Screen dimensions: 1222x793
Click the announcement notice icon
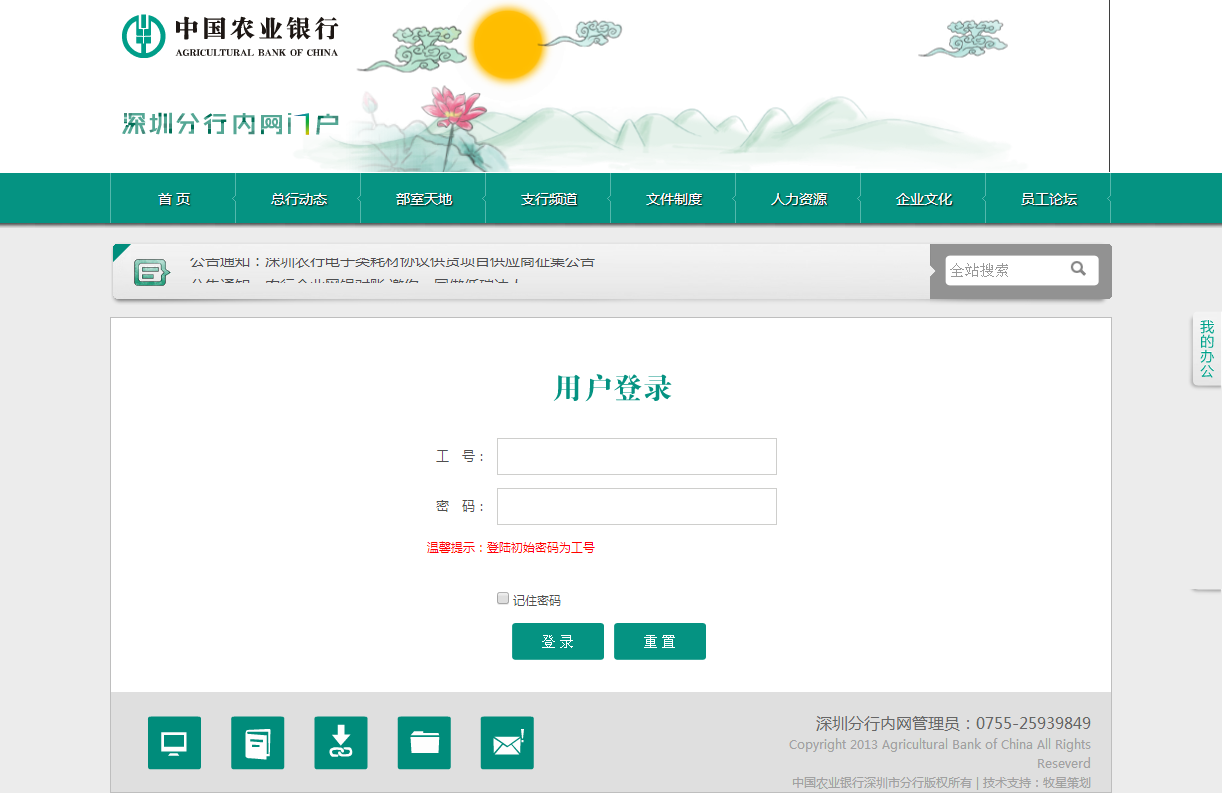click(x=151, y=272)
